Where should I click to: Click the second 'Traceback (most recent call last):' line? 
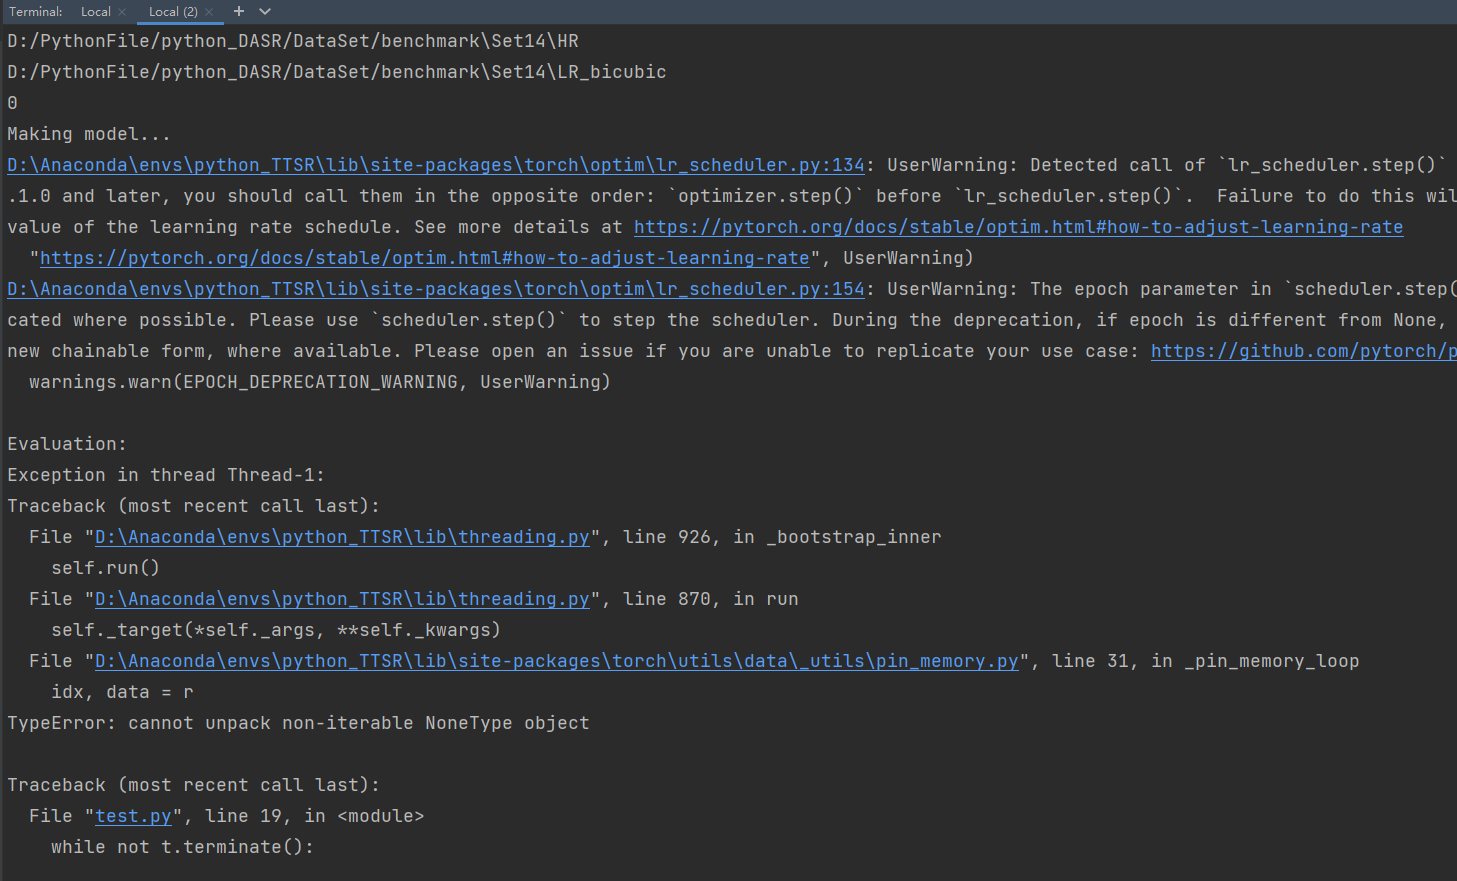(193, 785)
